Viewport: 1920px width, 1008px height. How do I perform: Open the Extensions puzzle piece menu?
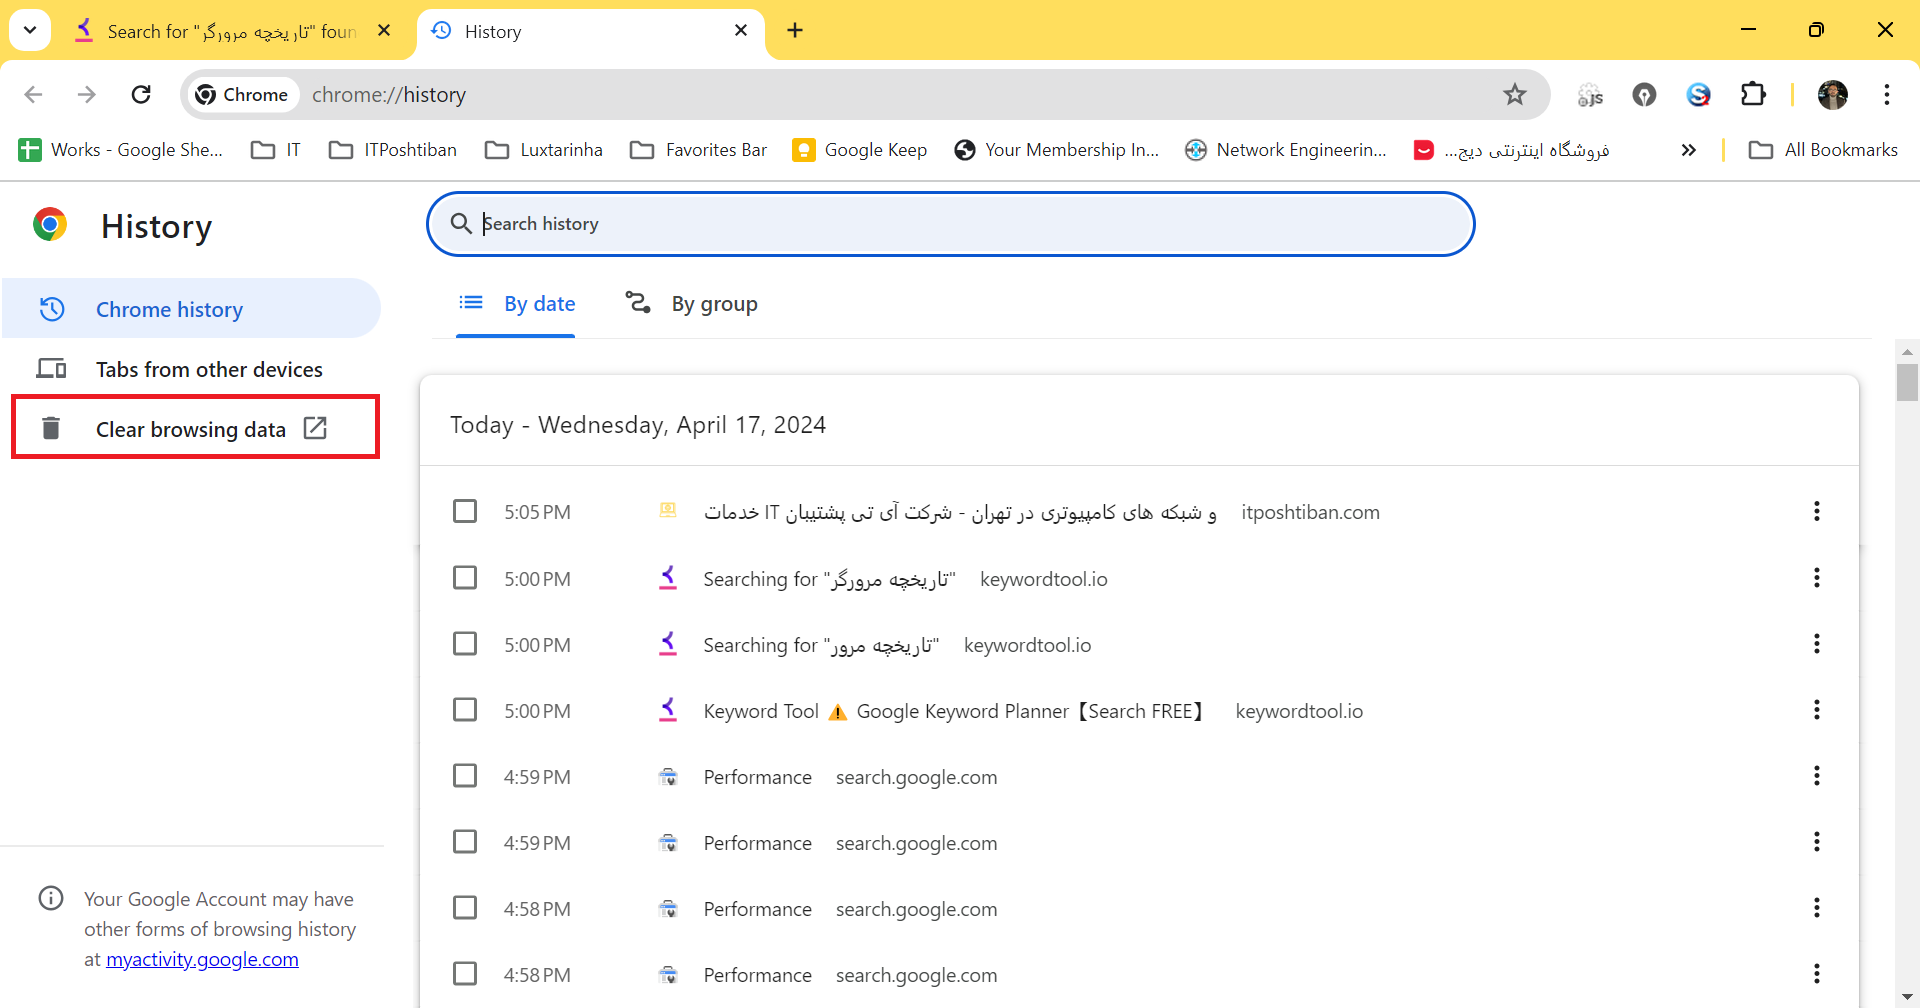[x=1753, y=94]
